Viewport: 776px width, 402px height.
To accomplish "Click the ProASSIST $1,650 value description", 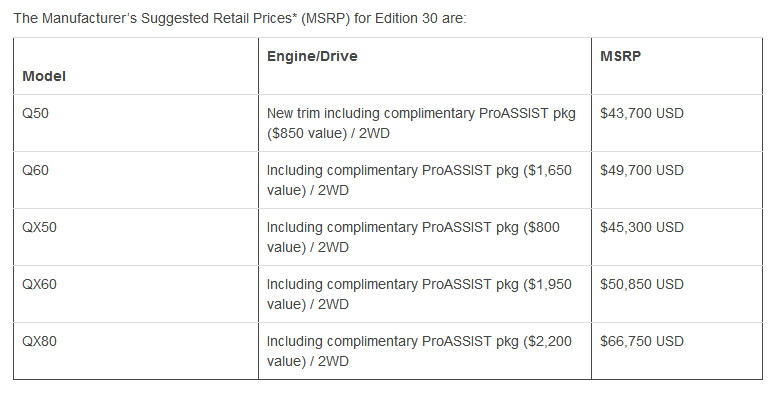I will [x=419, y=180].
